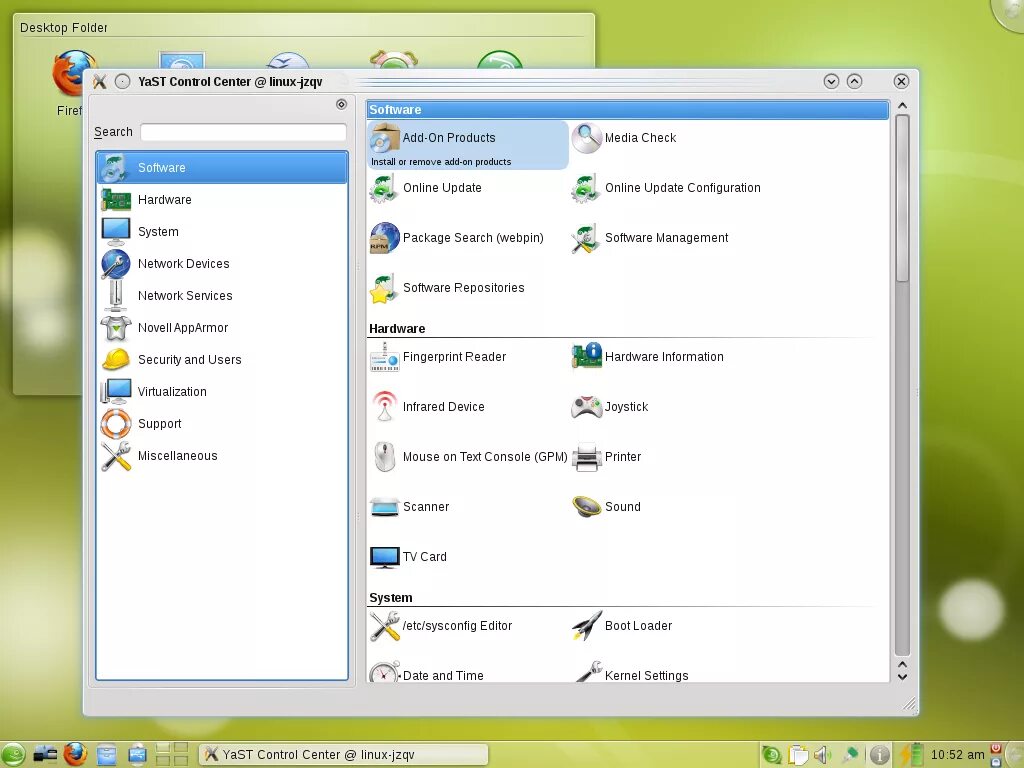The height and width of the screenshot is (768, 1024).
Task: Open Package Search (webpin)
Action: pos(456,238)
